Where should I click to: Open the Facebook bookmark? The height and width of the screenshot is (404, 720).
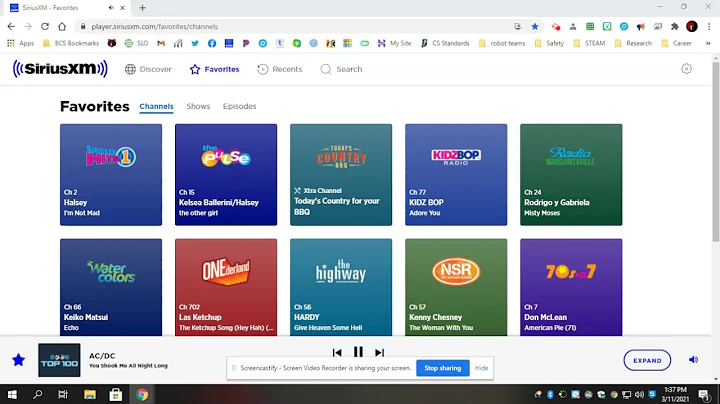pyautogui.click(x=212, y=43)
